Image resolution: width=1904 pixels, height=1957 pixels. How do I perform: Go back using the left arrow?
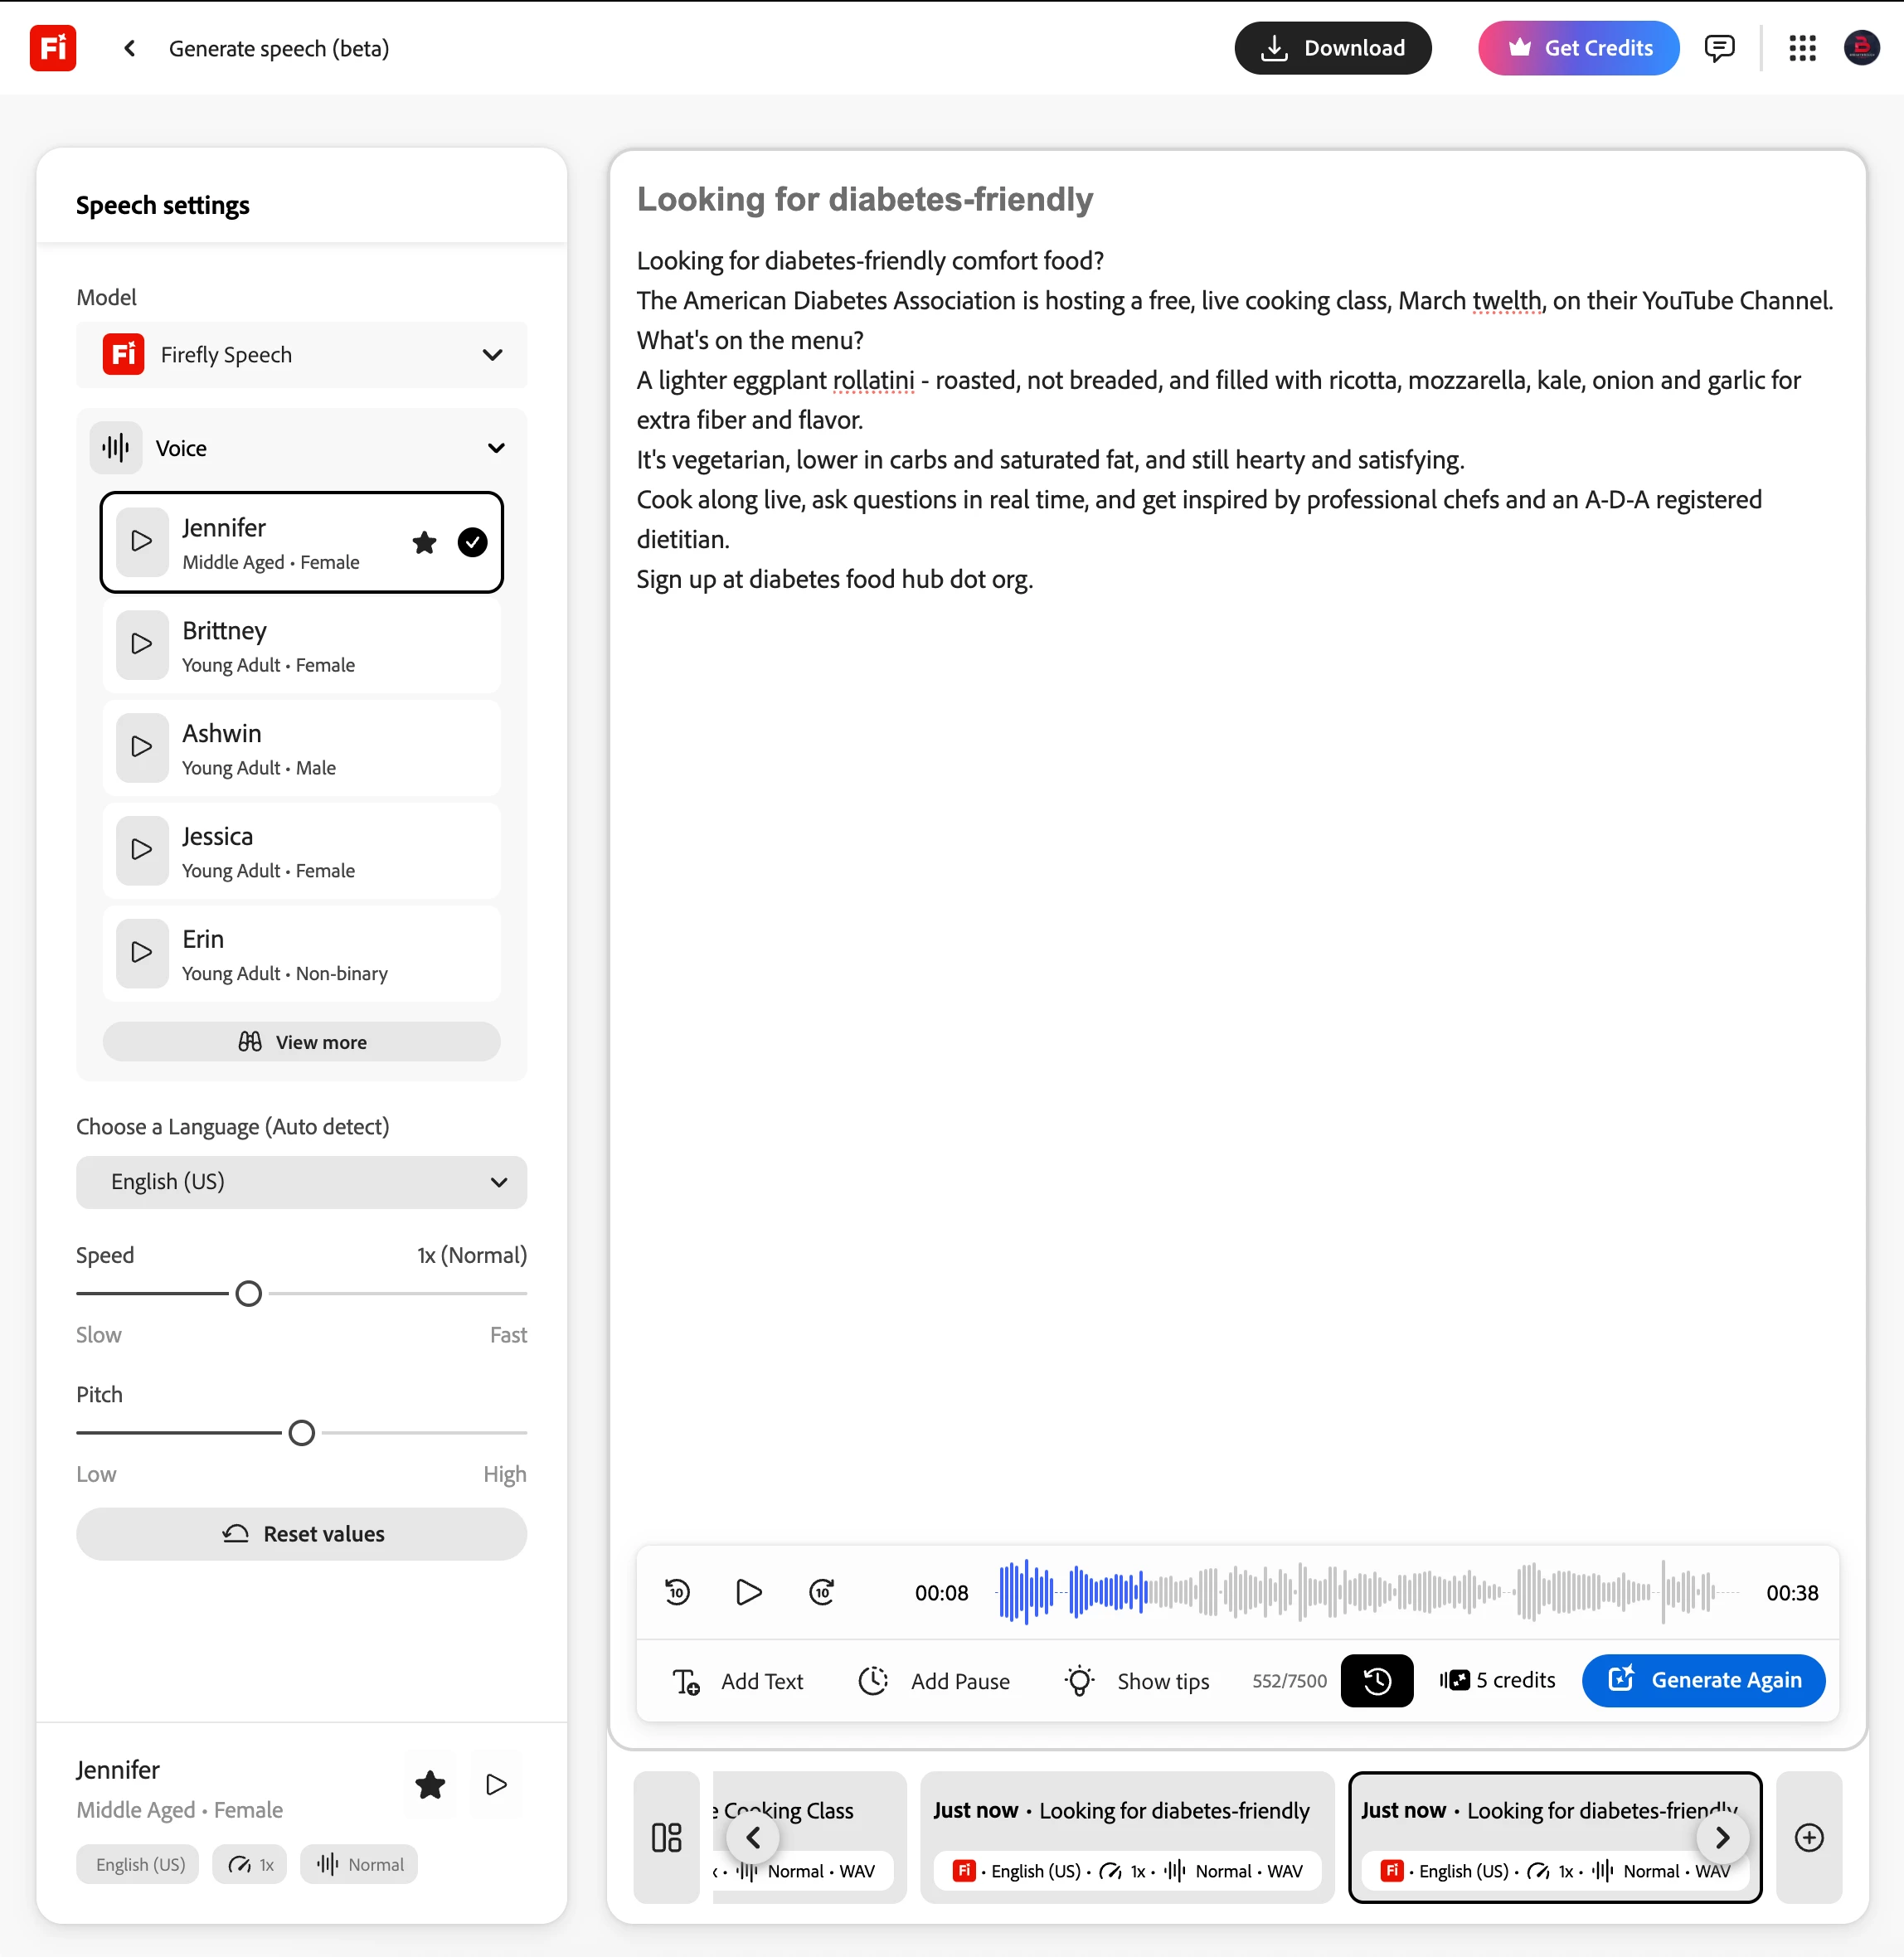tap(130, 48)
